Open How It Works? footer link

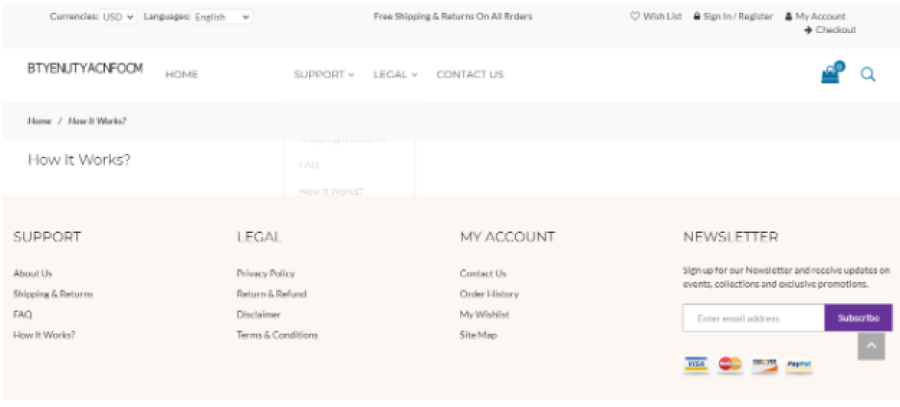(44, 335)
